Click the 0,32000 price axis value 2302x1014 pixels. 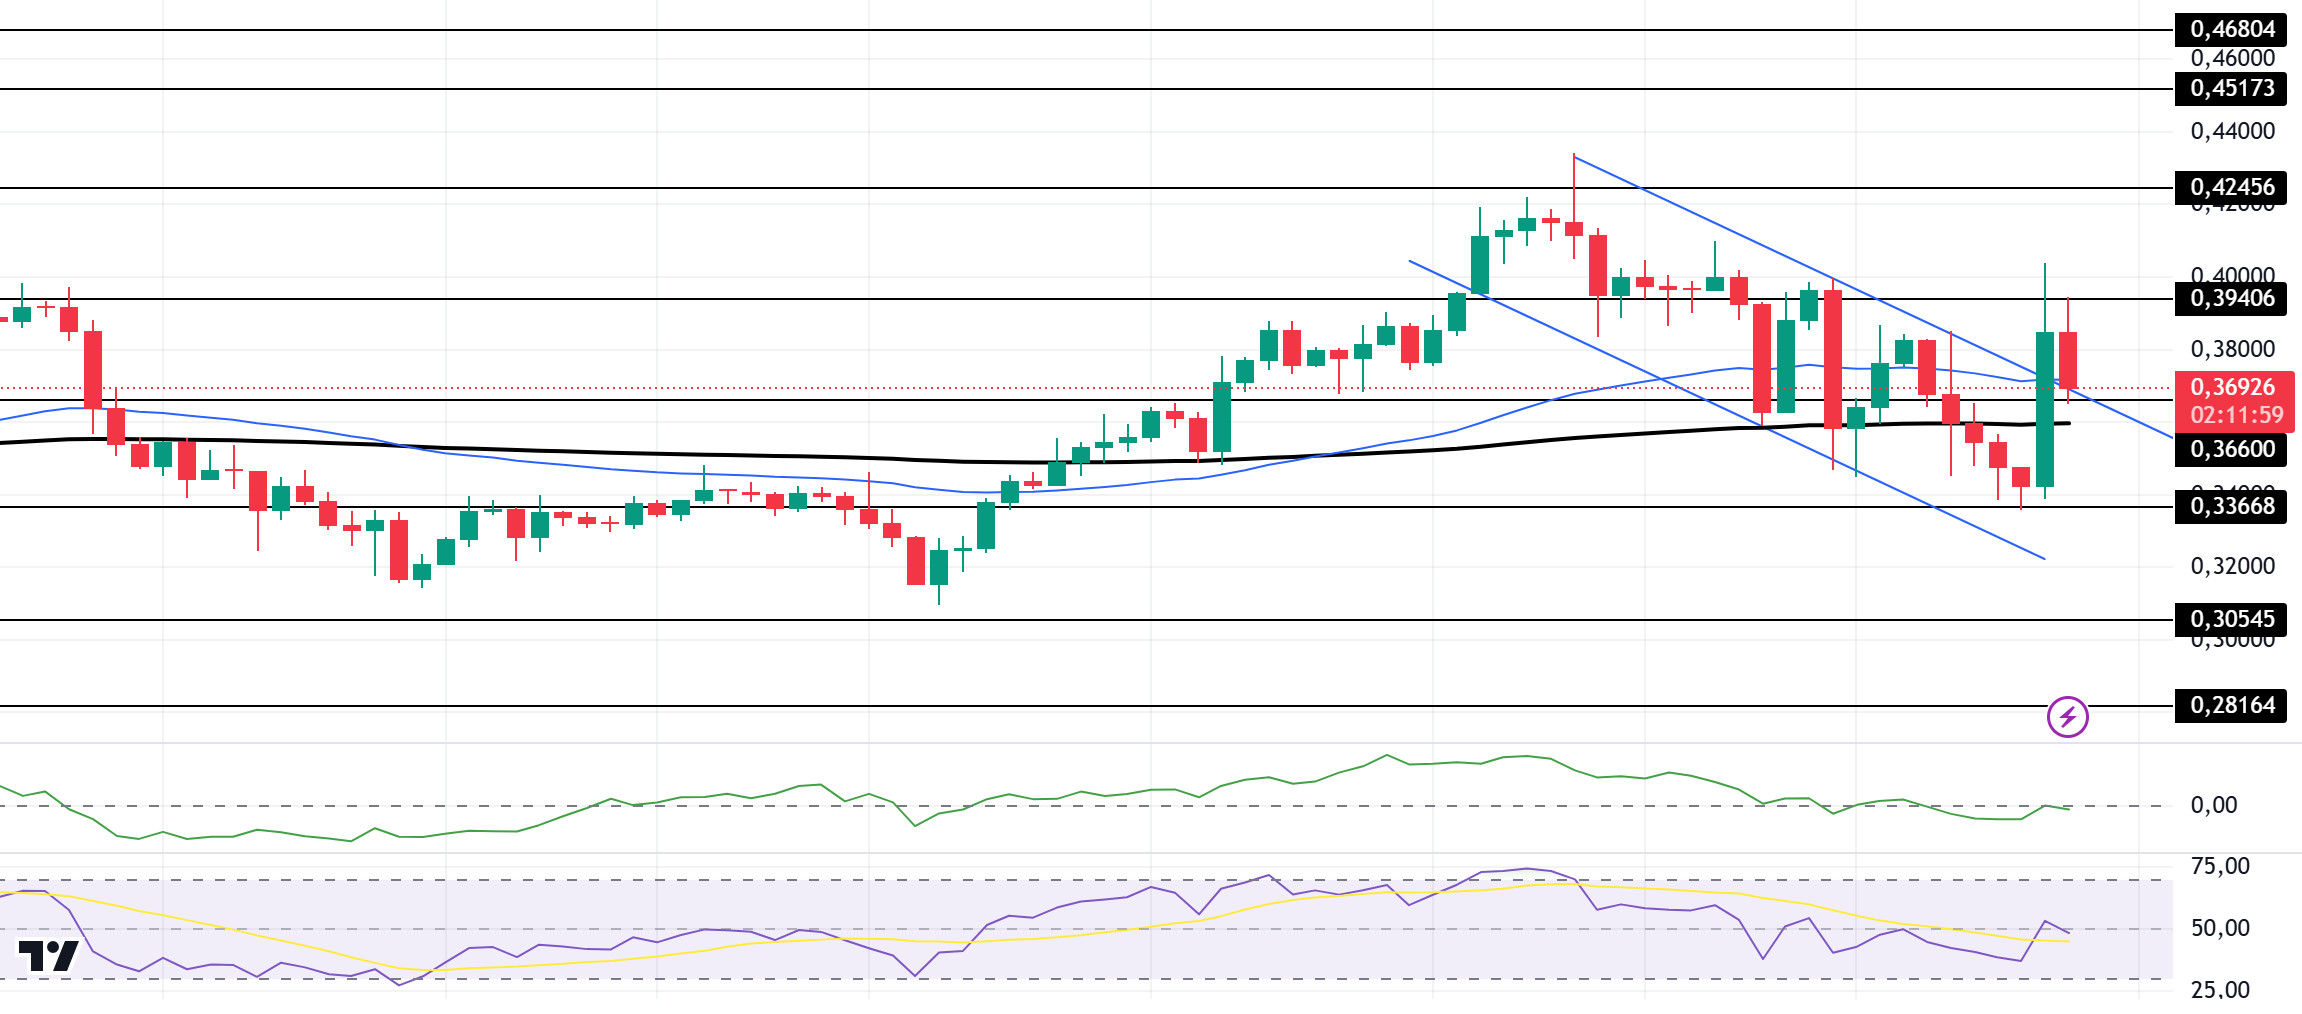click(2233, 567)
